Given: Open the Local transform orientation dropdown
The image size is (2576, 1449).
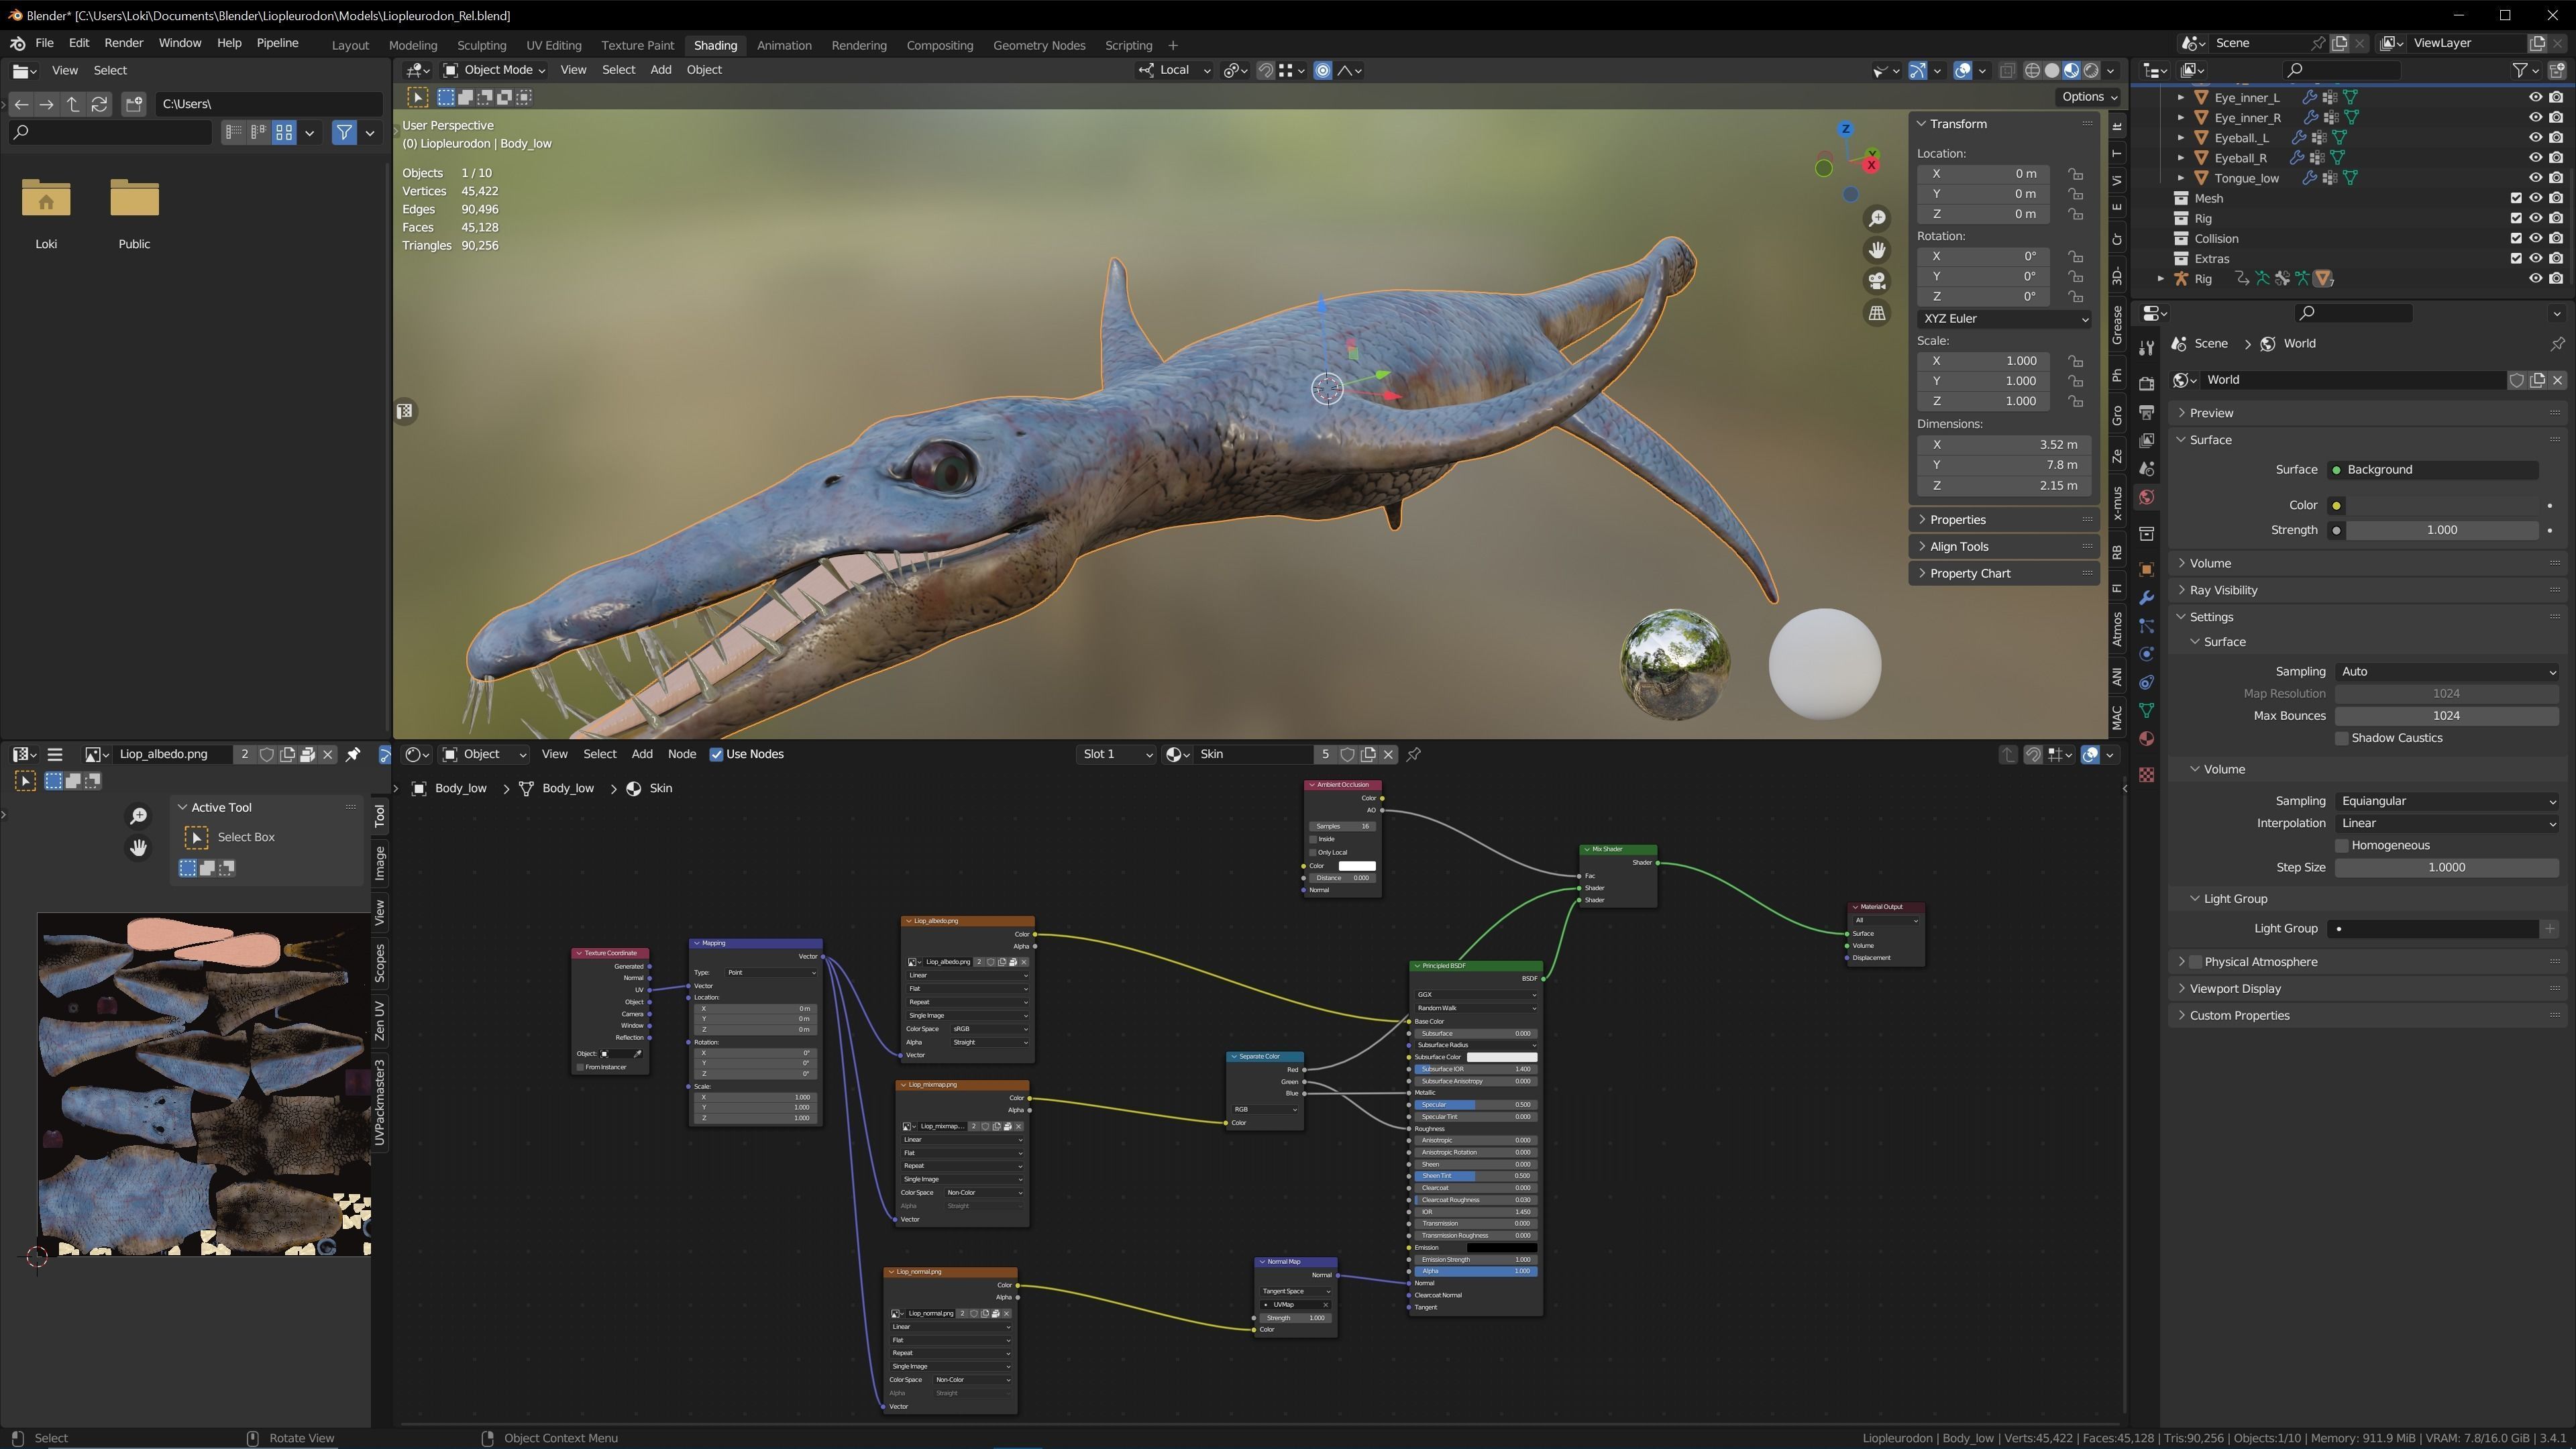Looking at the screenshot, I should 1175,70.
